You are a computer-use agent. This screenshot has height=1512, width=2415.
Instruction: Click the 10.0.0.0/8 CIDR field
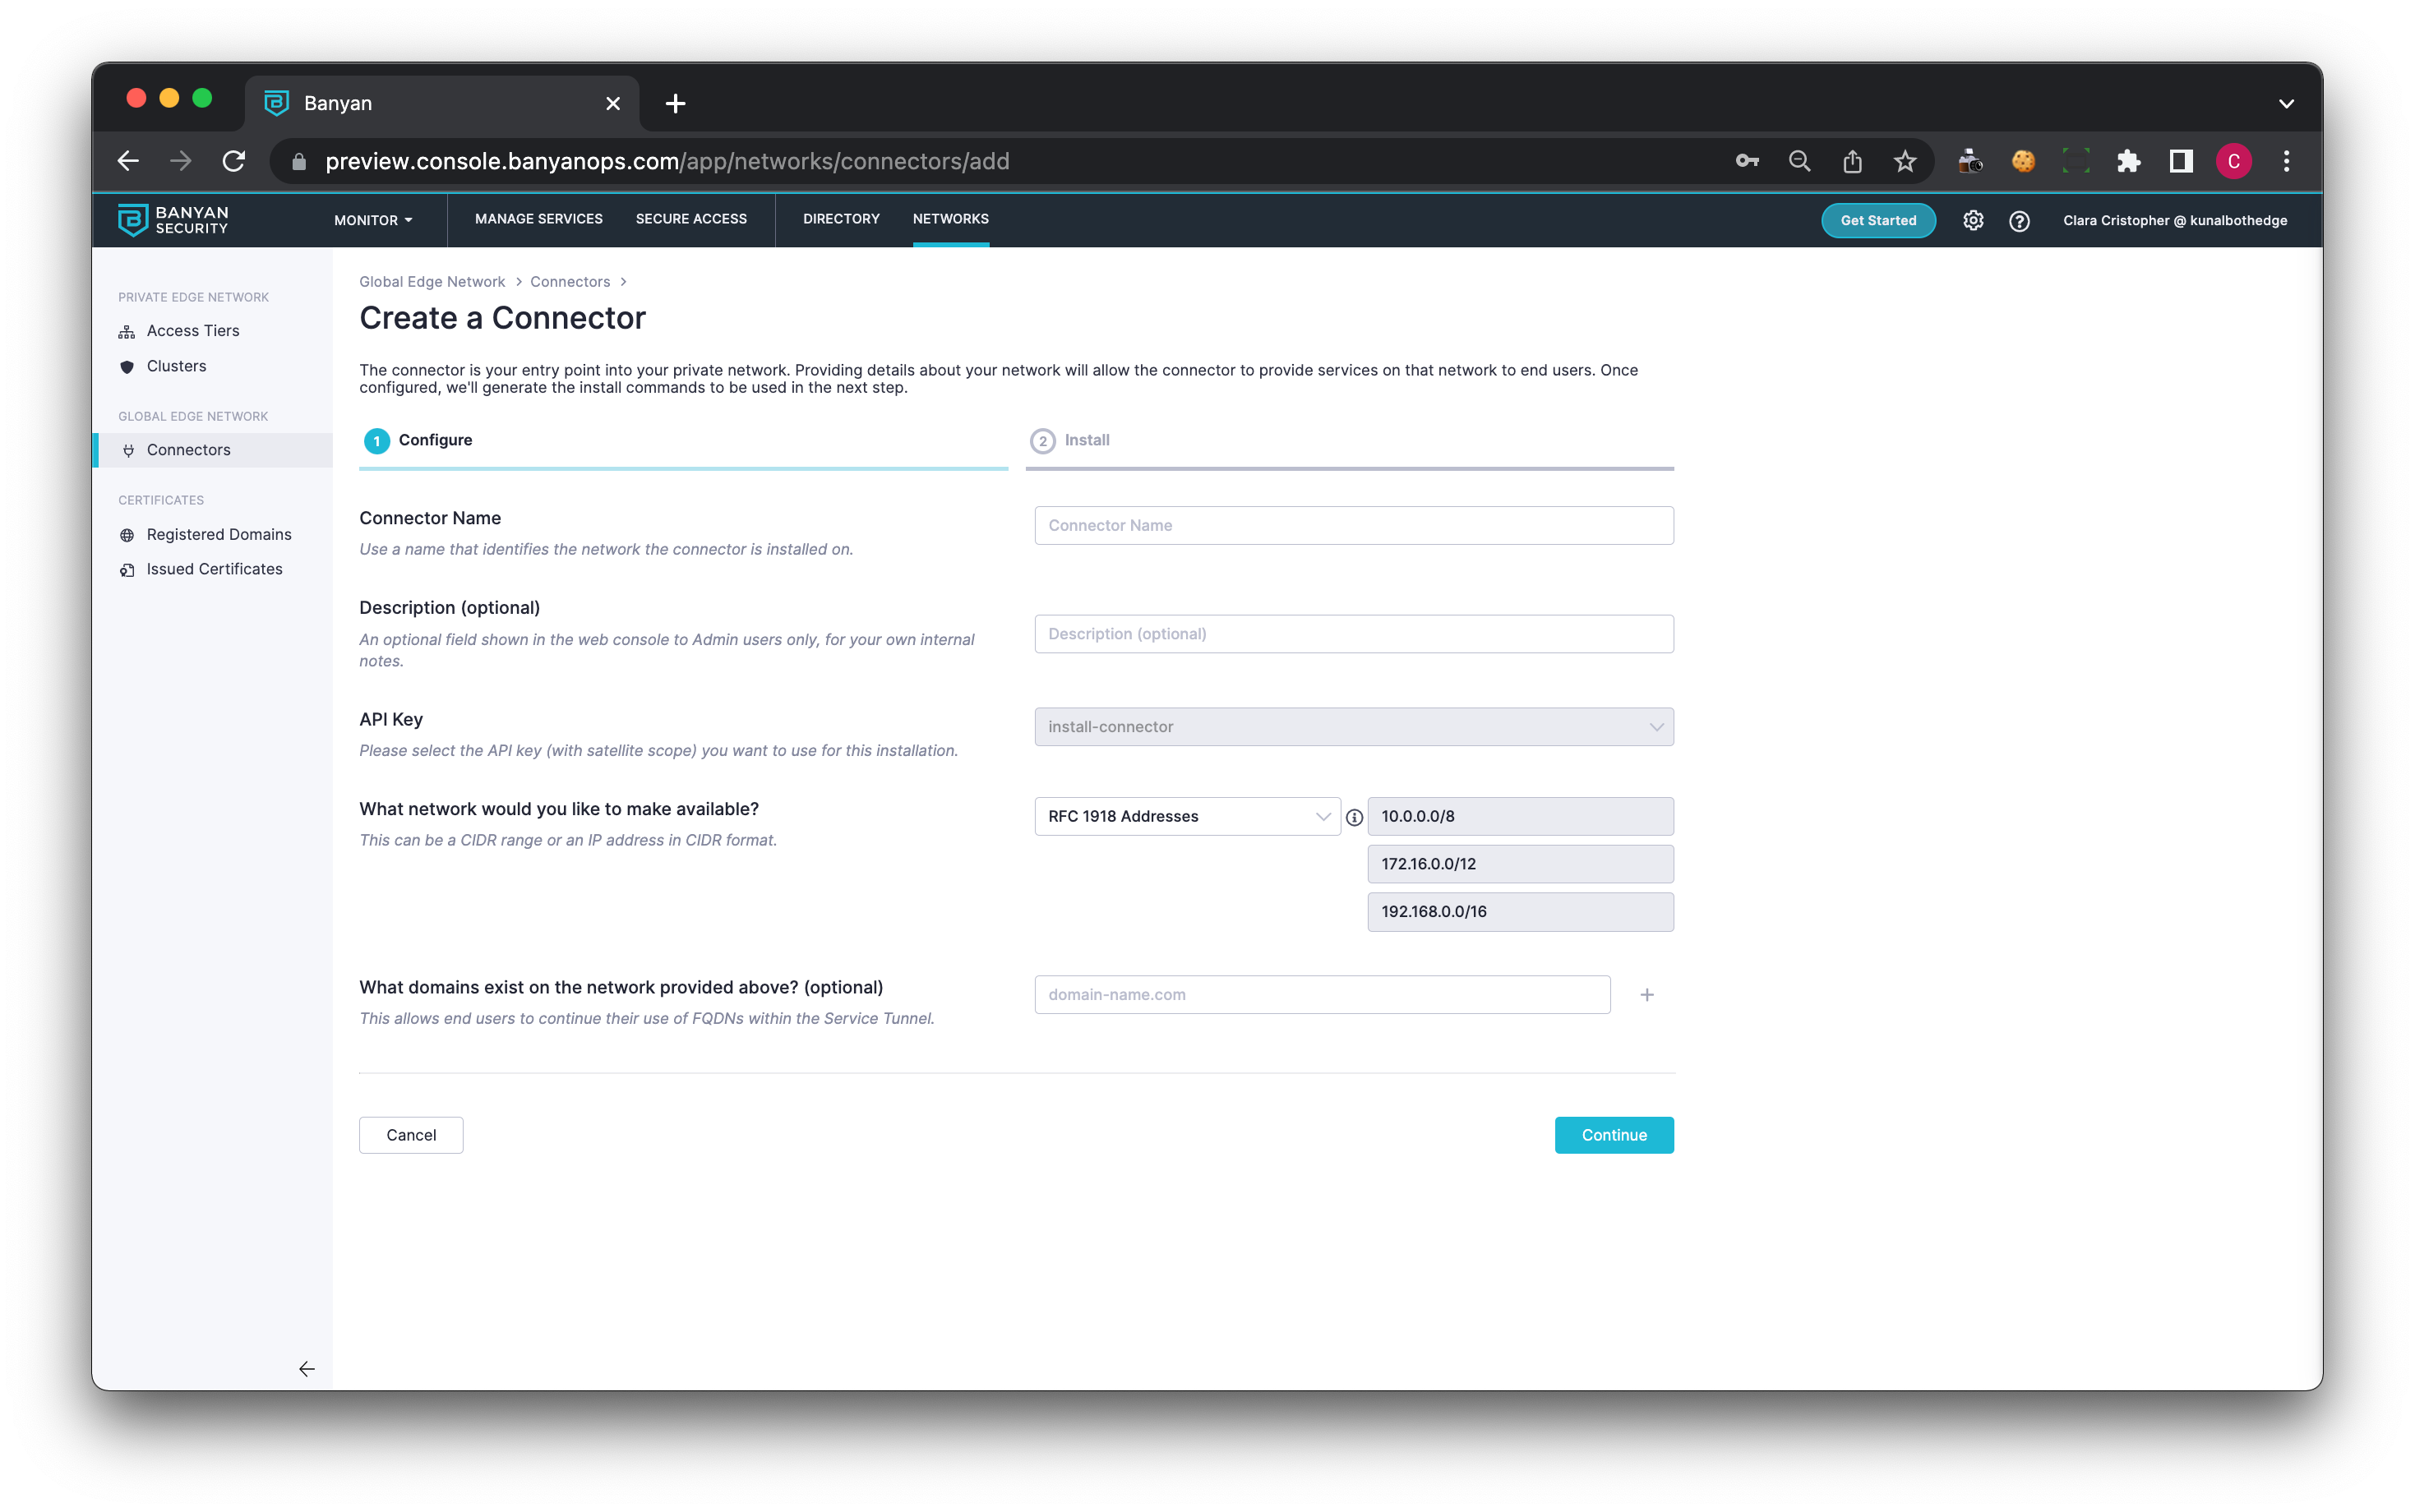click(x=1520, y=816)
